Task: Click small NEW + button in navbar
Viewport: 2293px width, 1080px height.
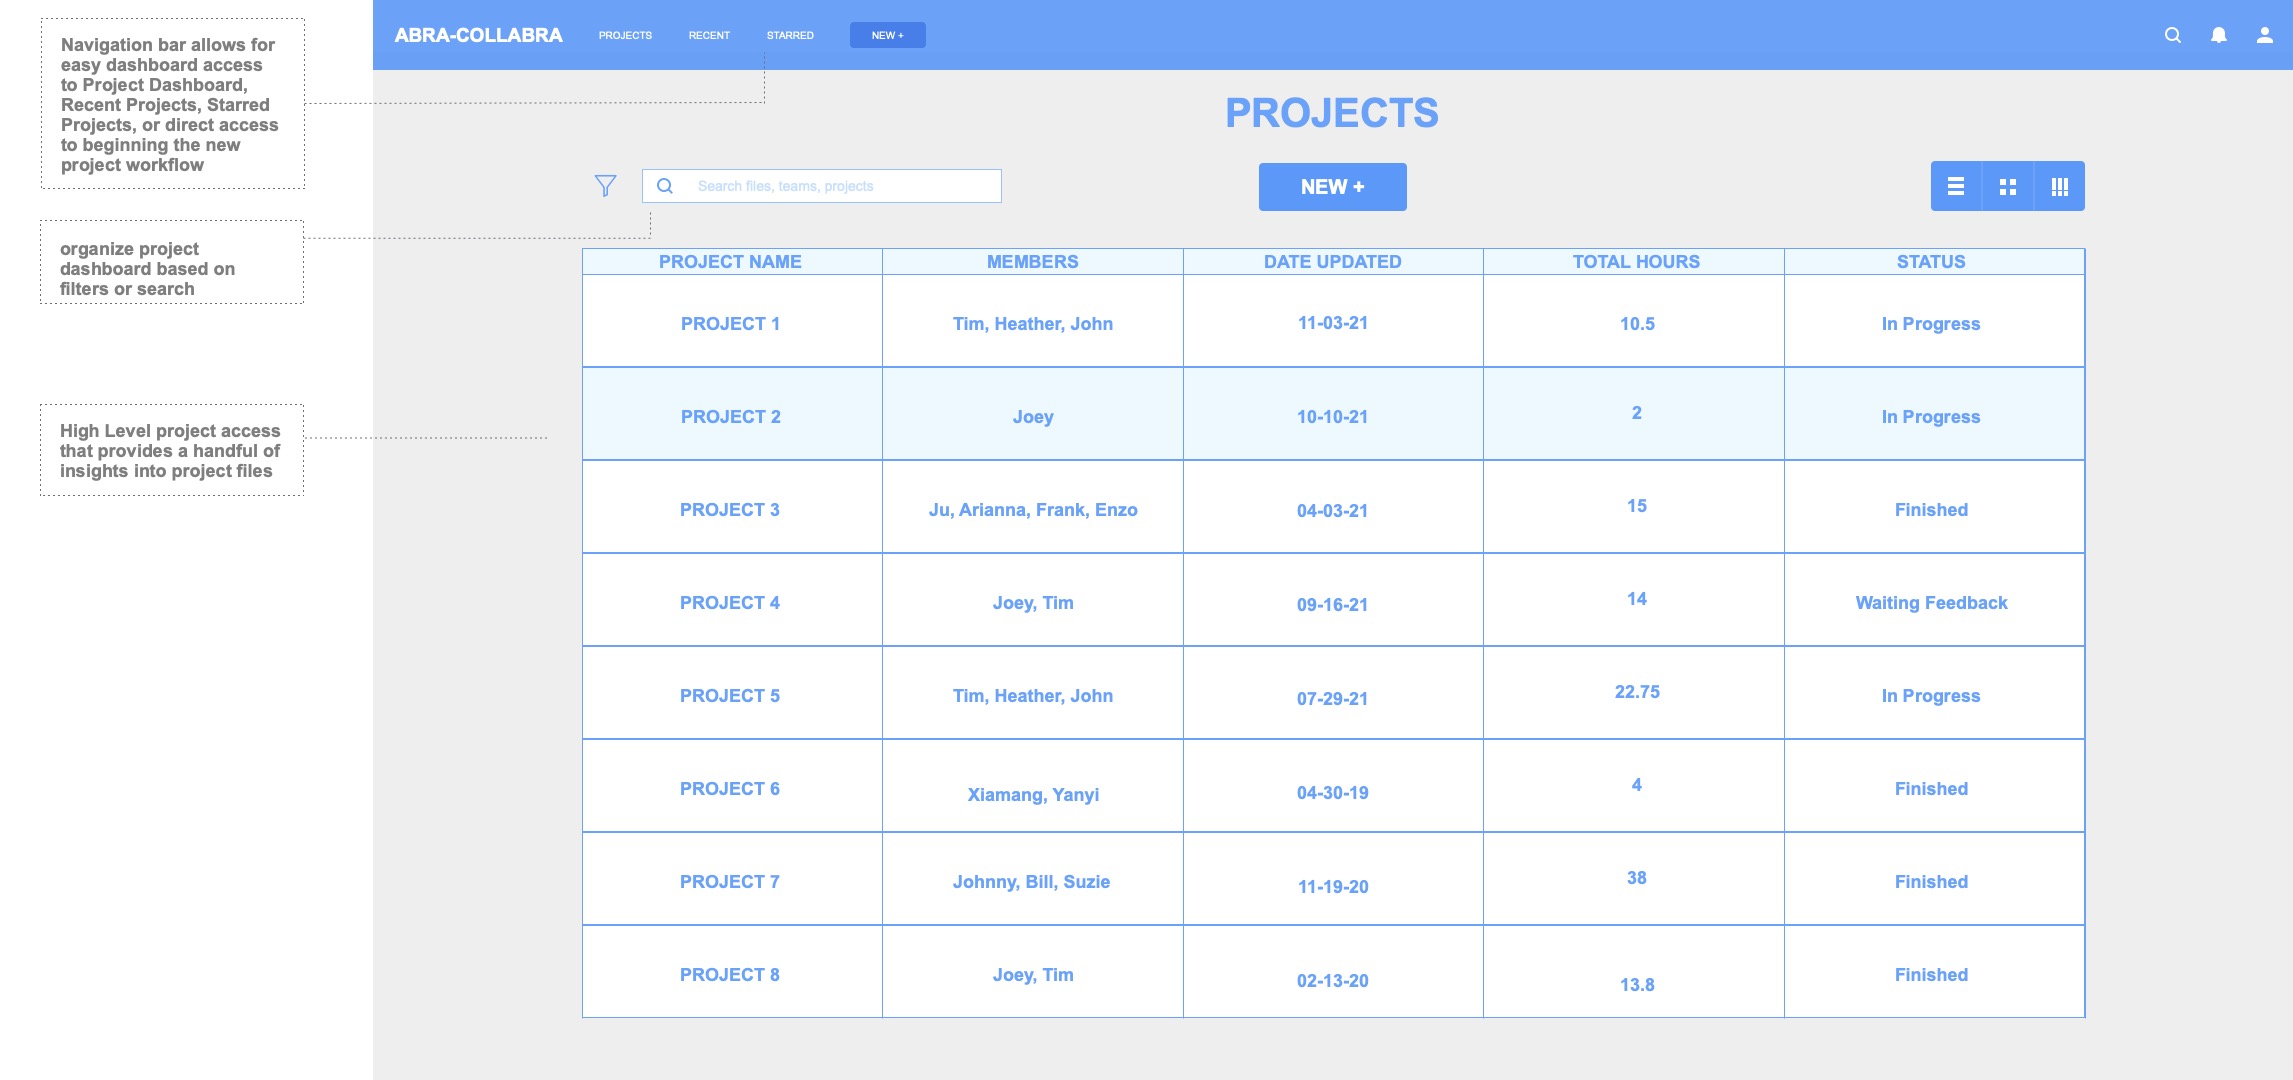Action: click(x=888, y=35)
